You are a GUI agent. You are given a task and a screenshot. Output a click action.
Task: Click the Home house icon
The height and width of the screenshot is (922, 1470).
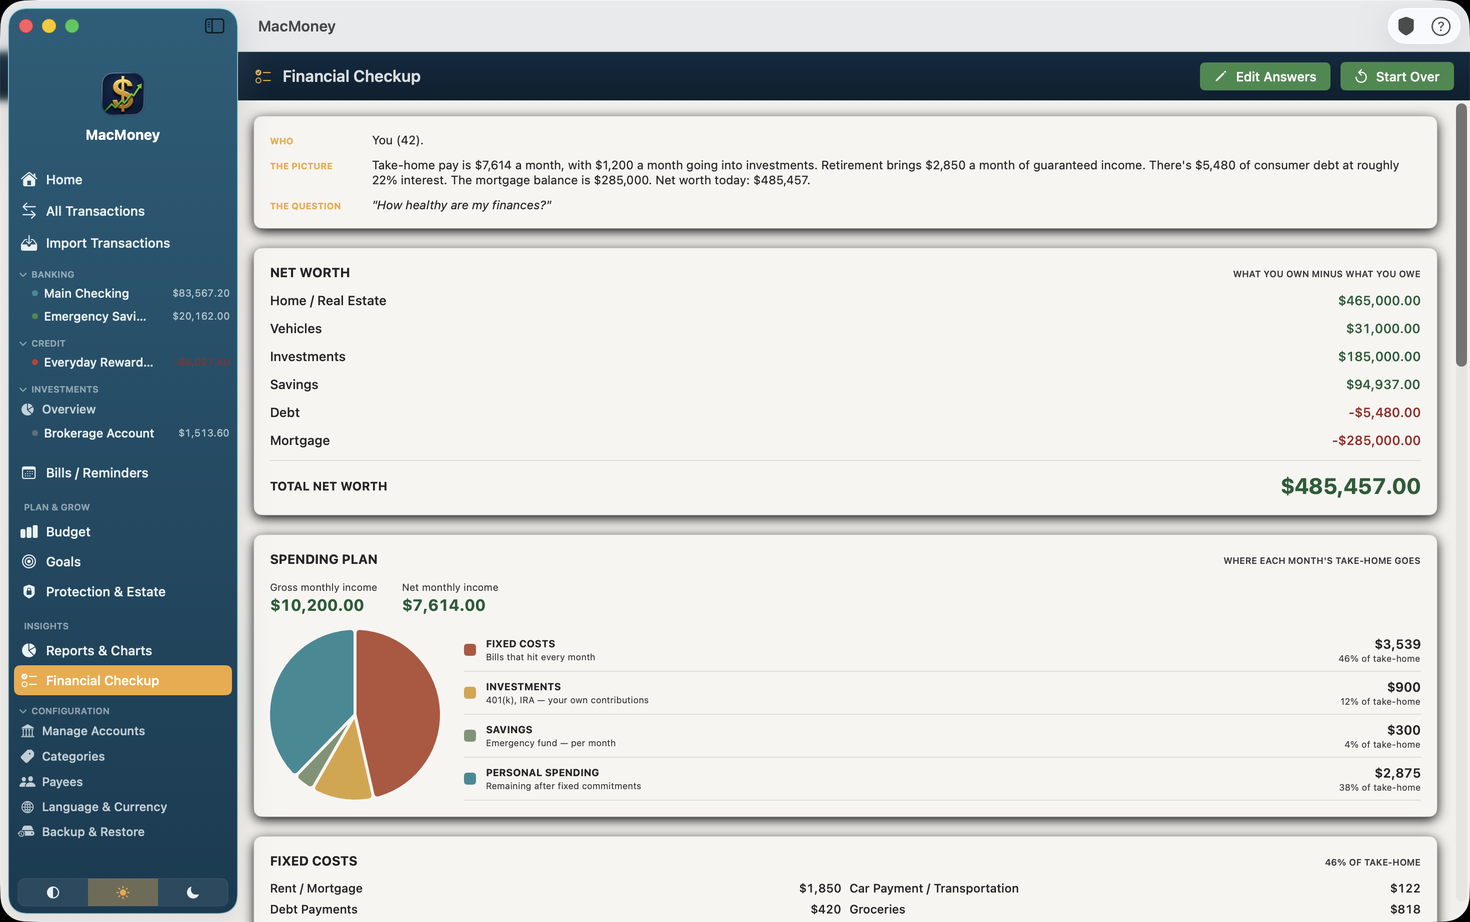[29, 180]
